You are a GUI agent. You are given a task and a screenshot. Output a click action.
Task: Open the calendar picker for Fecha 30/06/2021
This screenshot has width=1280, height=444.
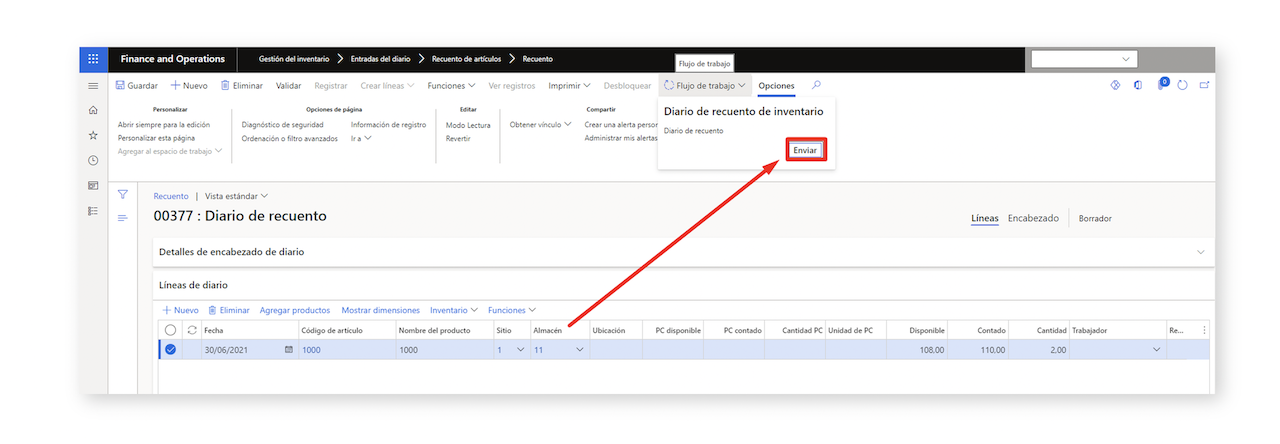[290, 349]
